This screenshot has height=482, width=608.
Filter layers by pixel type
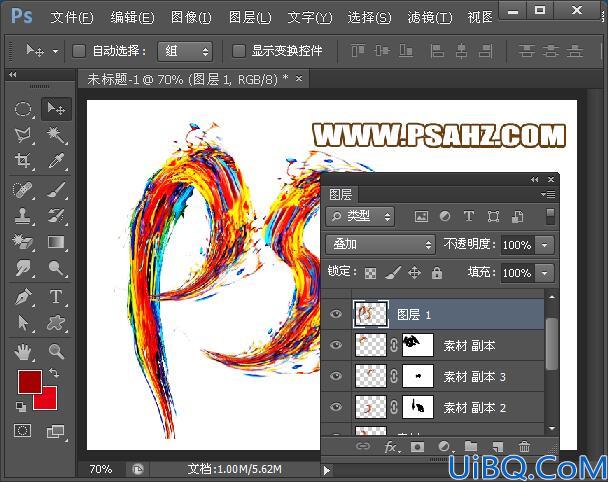[x=421, y=216]
